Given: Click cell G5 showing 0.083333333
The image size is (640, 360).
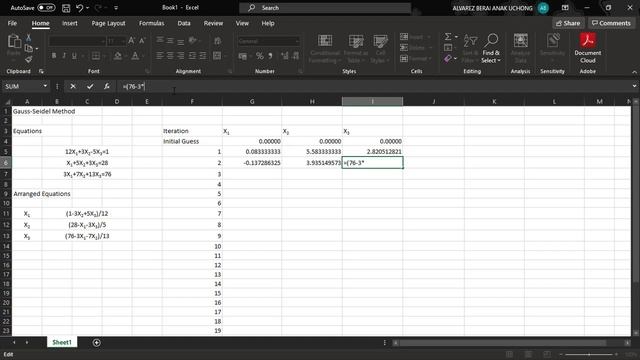Looking at the screenshot, I should 252,151.
